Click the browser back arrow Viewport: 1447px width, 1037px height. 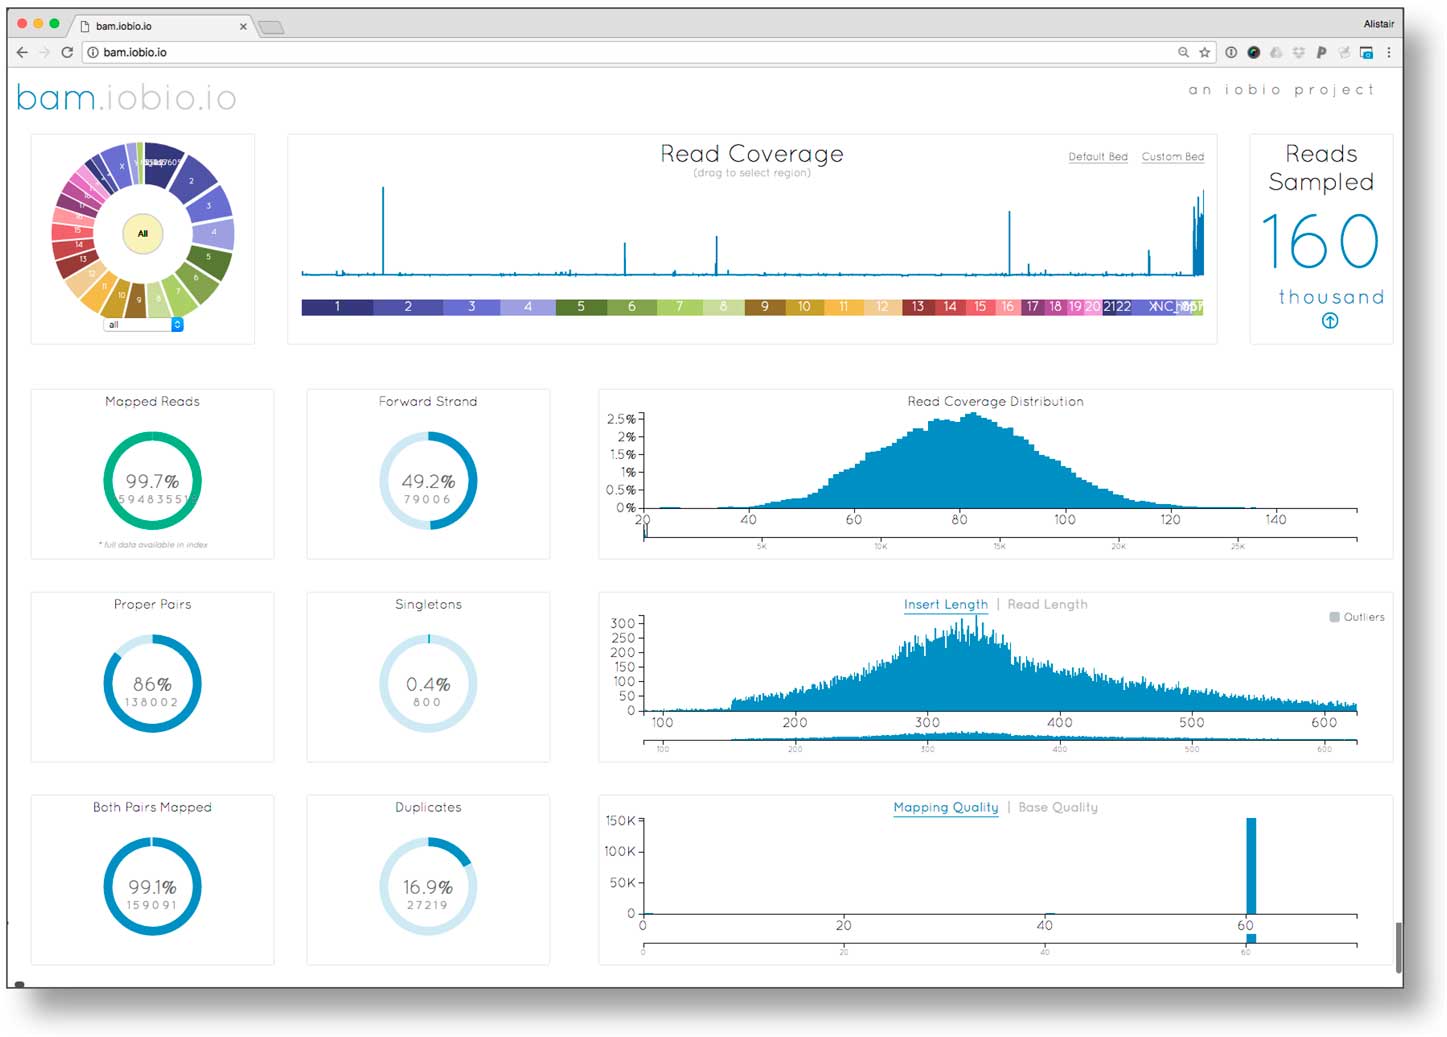click(x=22, y=52)
